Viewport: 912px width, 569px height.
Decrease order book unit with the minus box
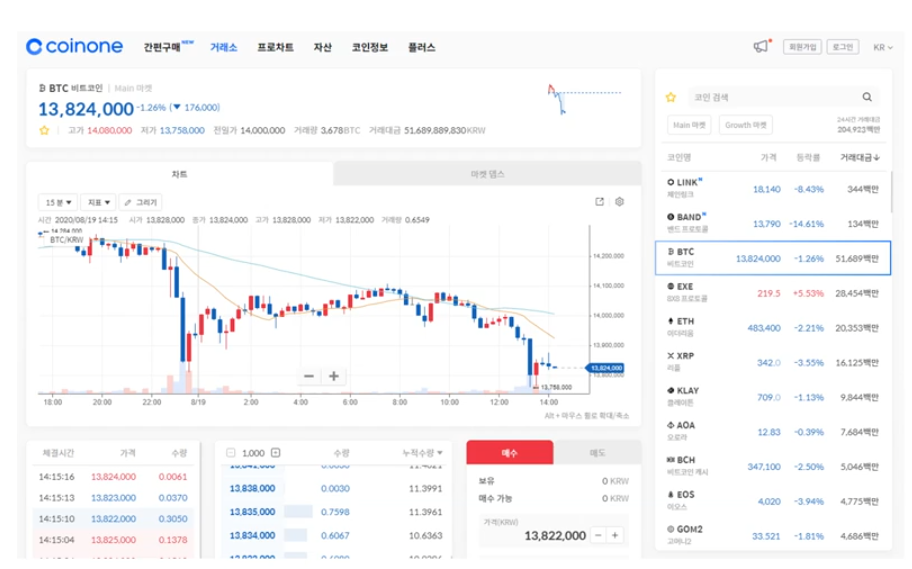tap(231, 453)
